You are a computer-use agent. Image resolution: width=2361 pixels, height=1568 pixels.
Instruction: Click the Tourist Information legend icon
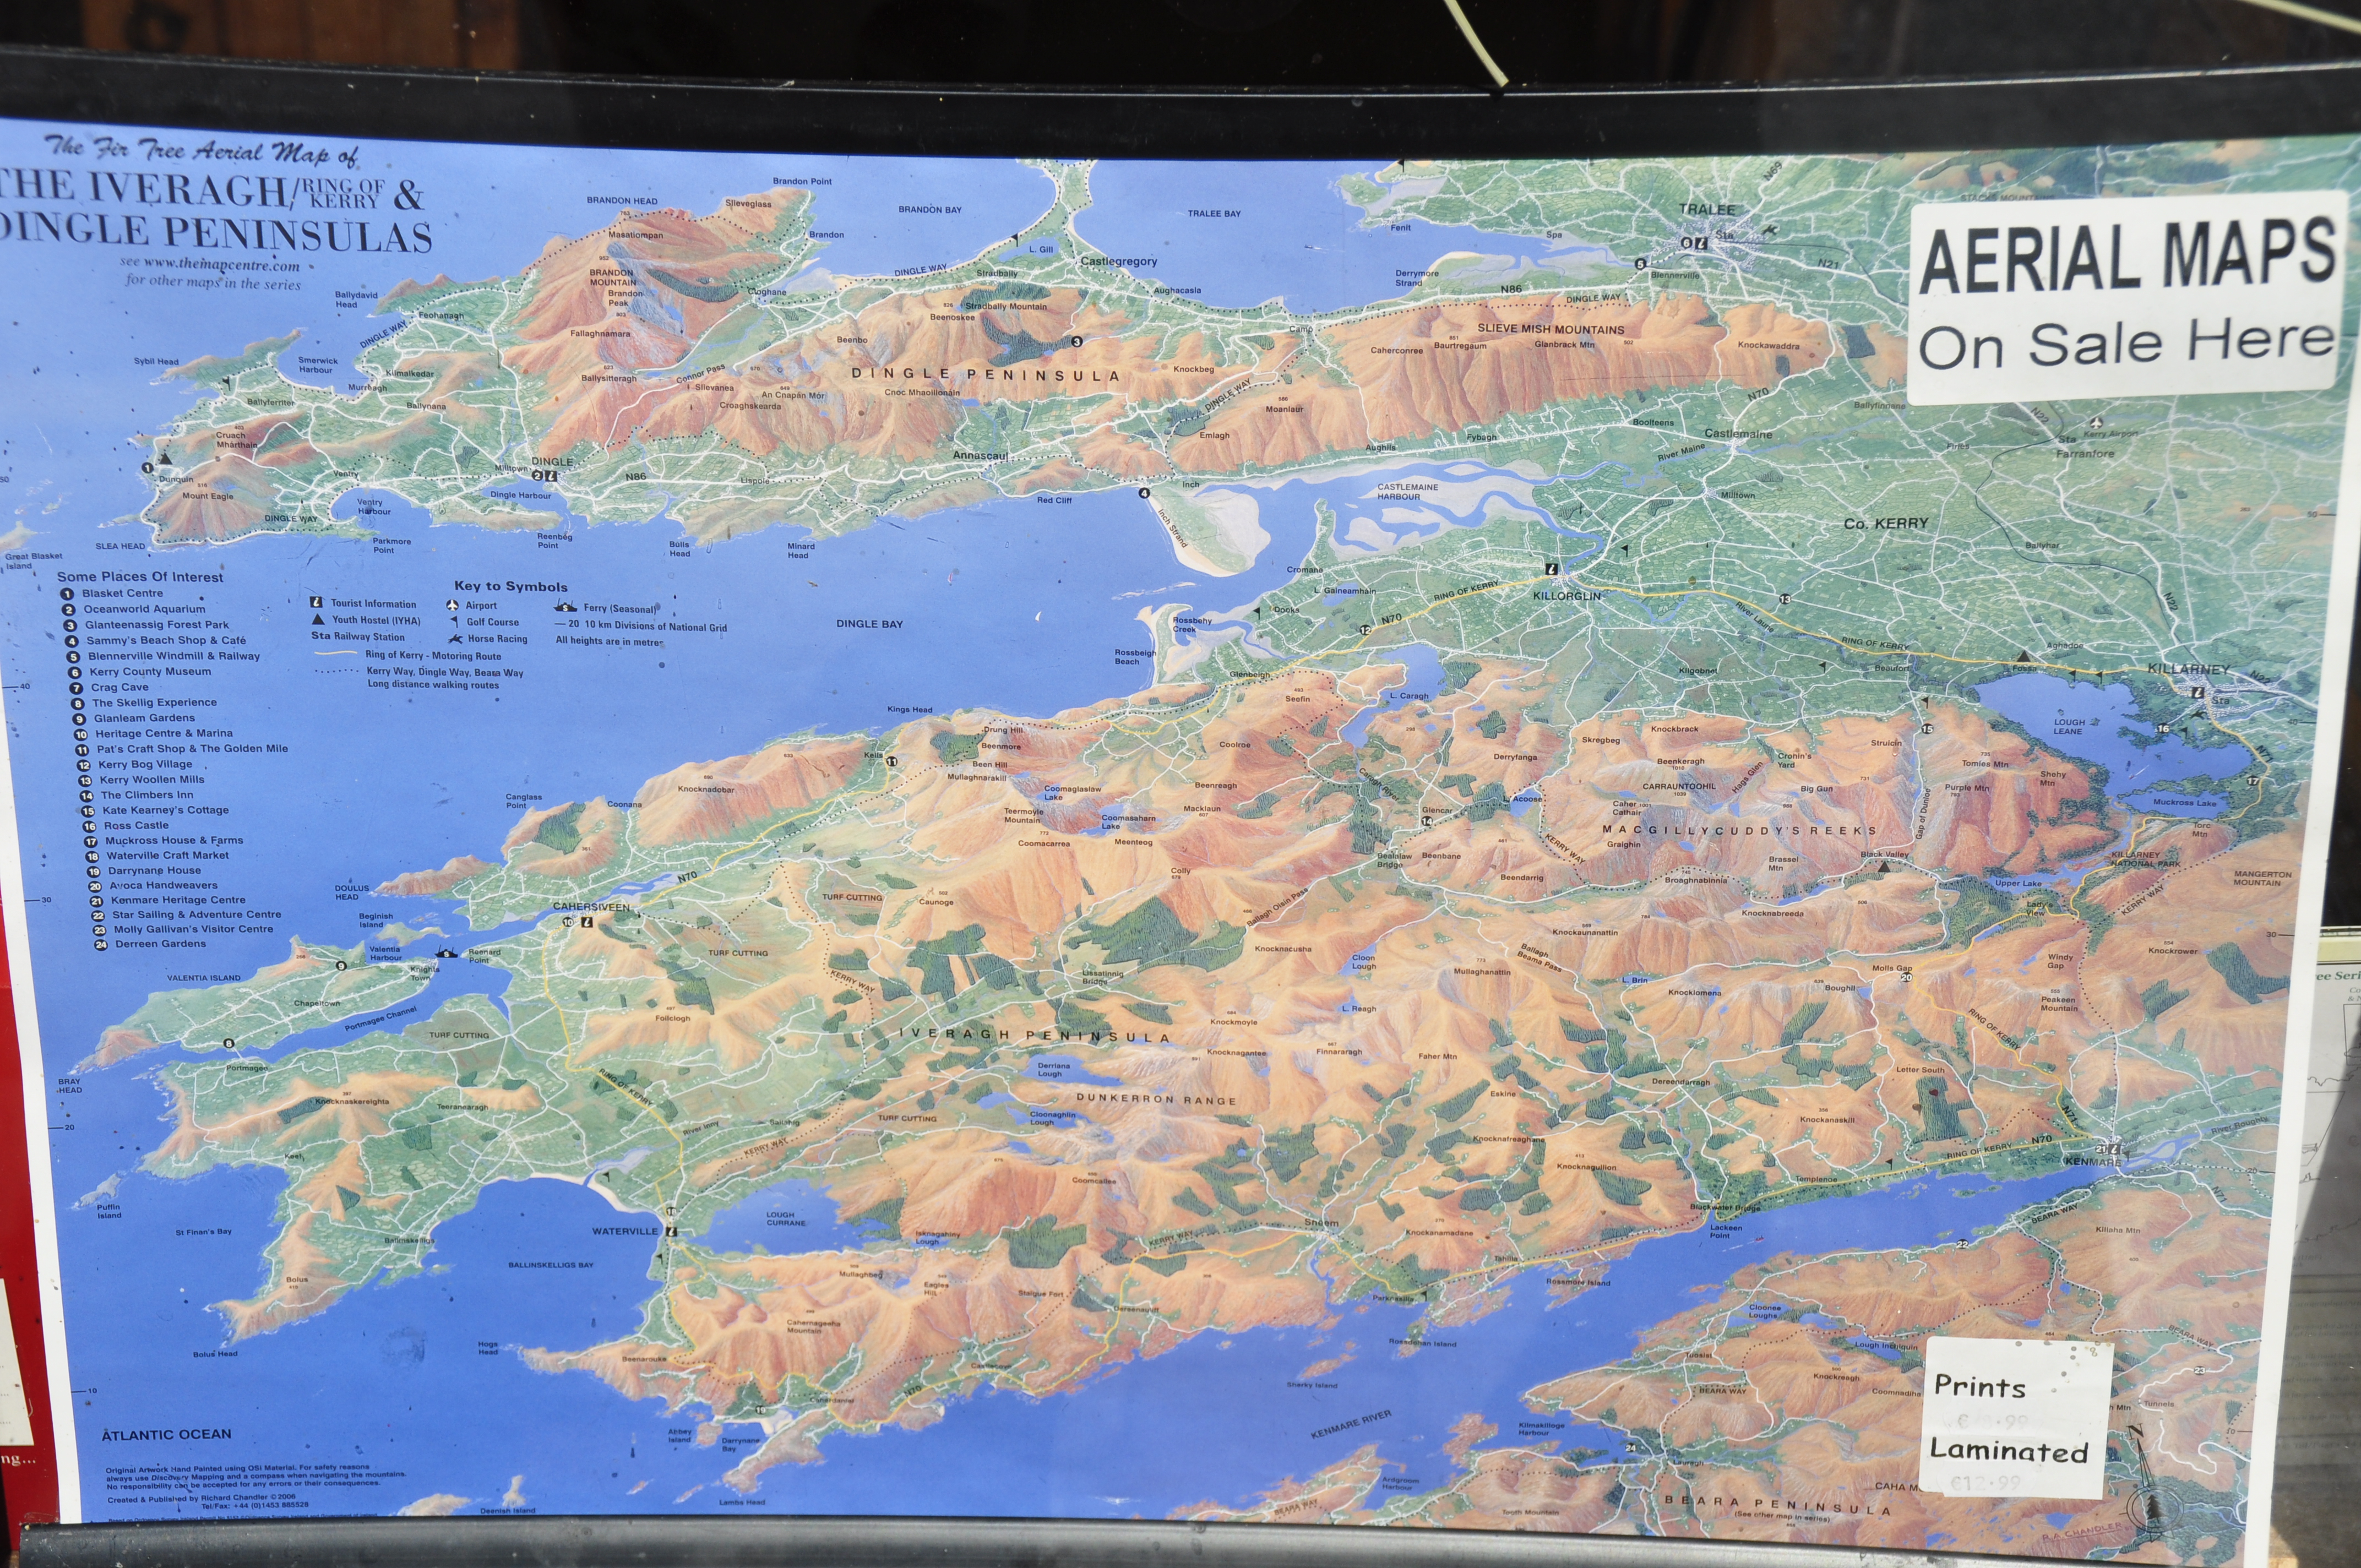click(317, 603)
